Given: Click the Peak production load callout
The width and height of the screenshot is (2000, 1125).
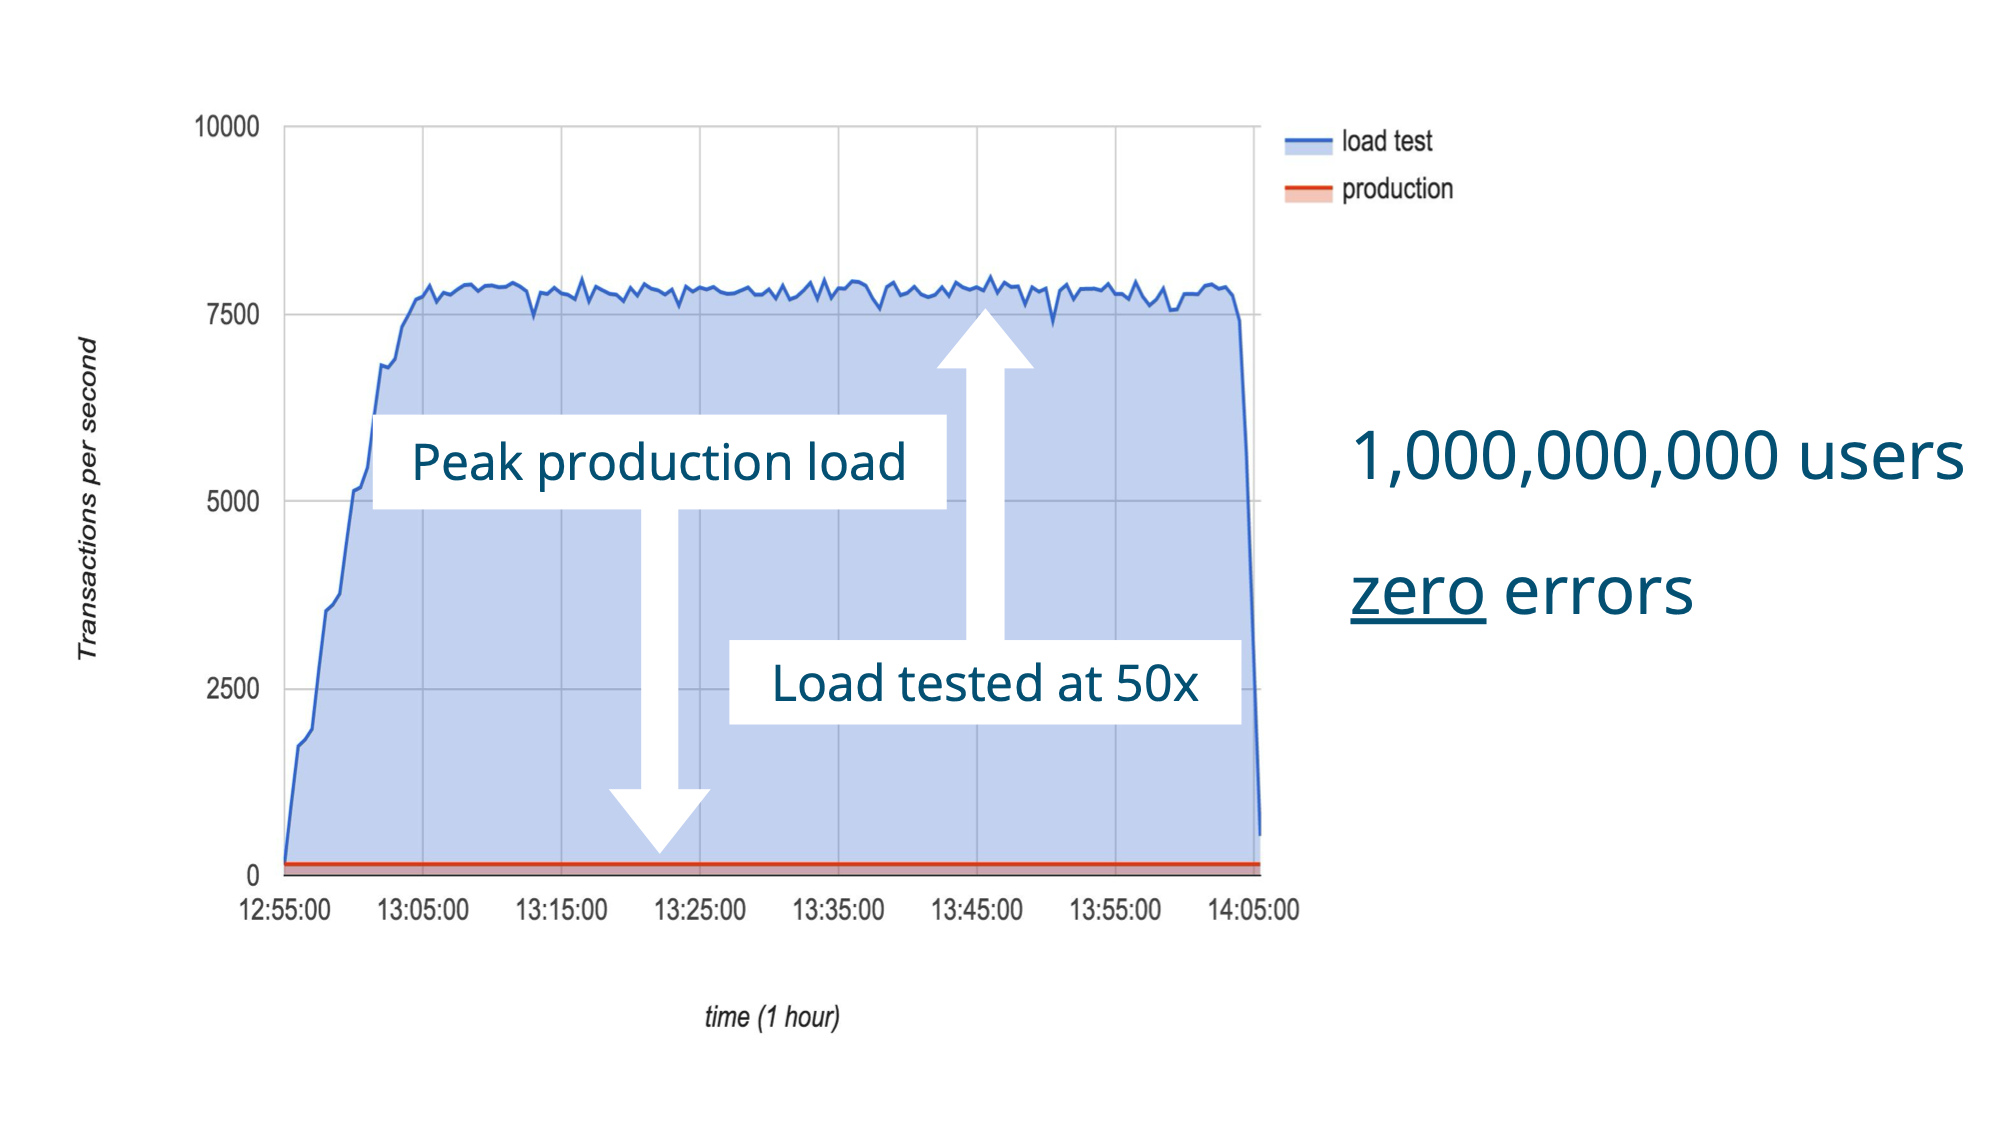Looking at the screenshot, I should [x=659, y=462].
